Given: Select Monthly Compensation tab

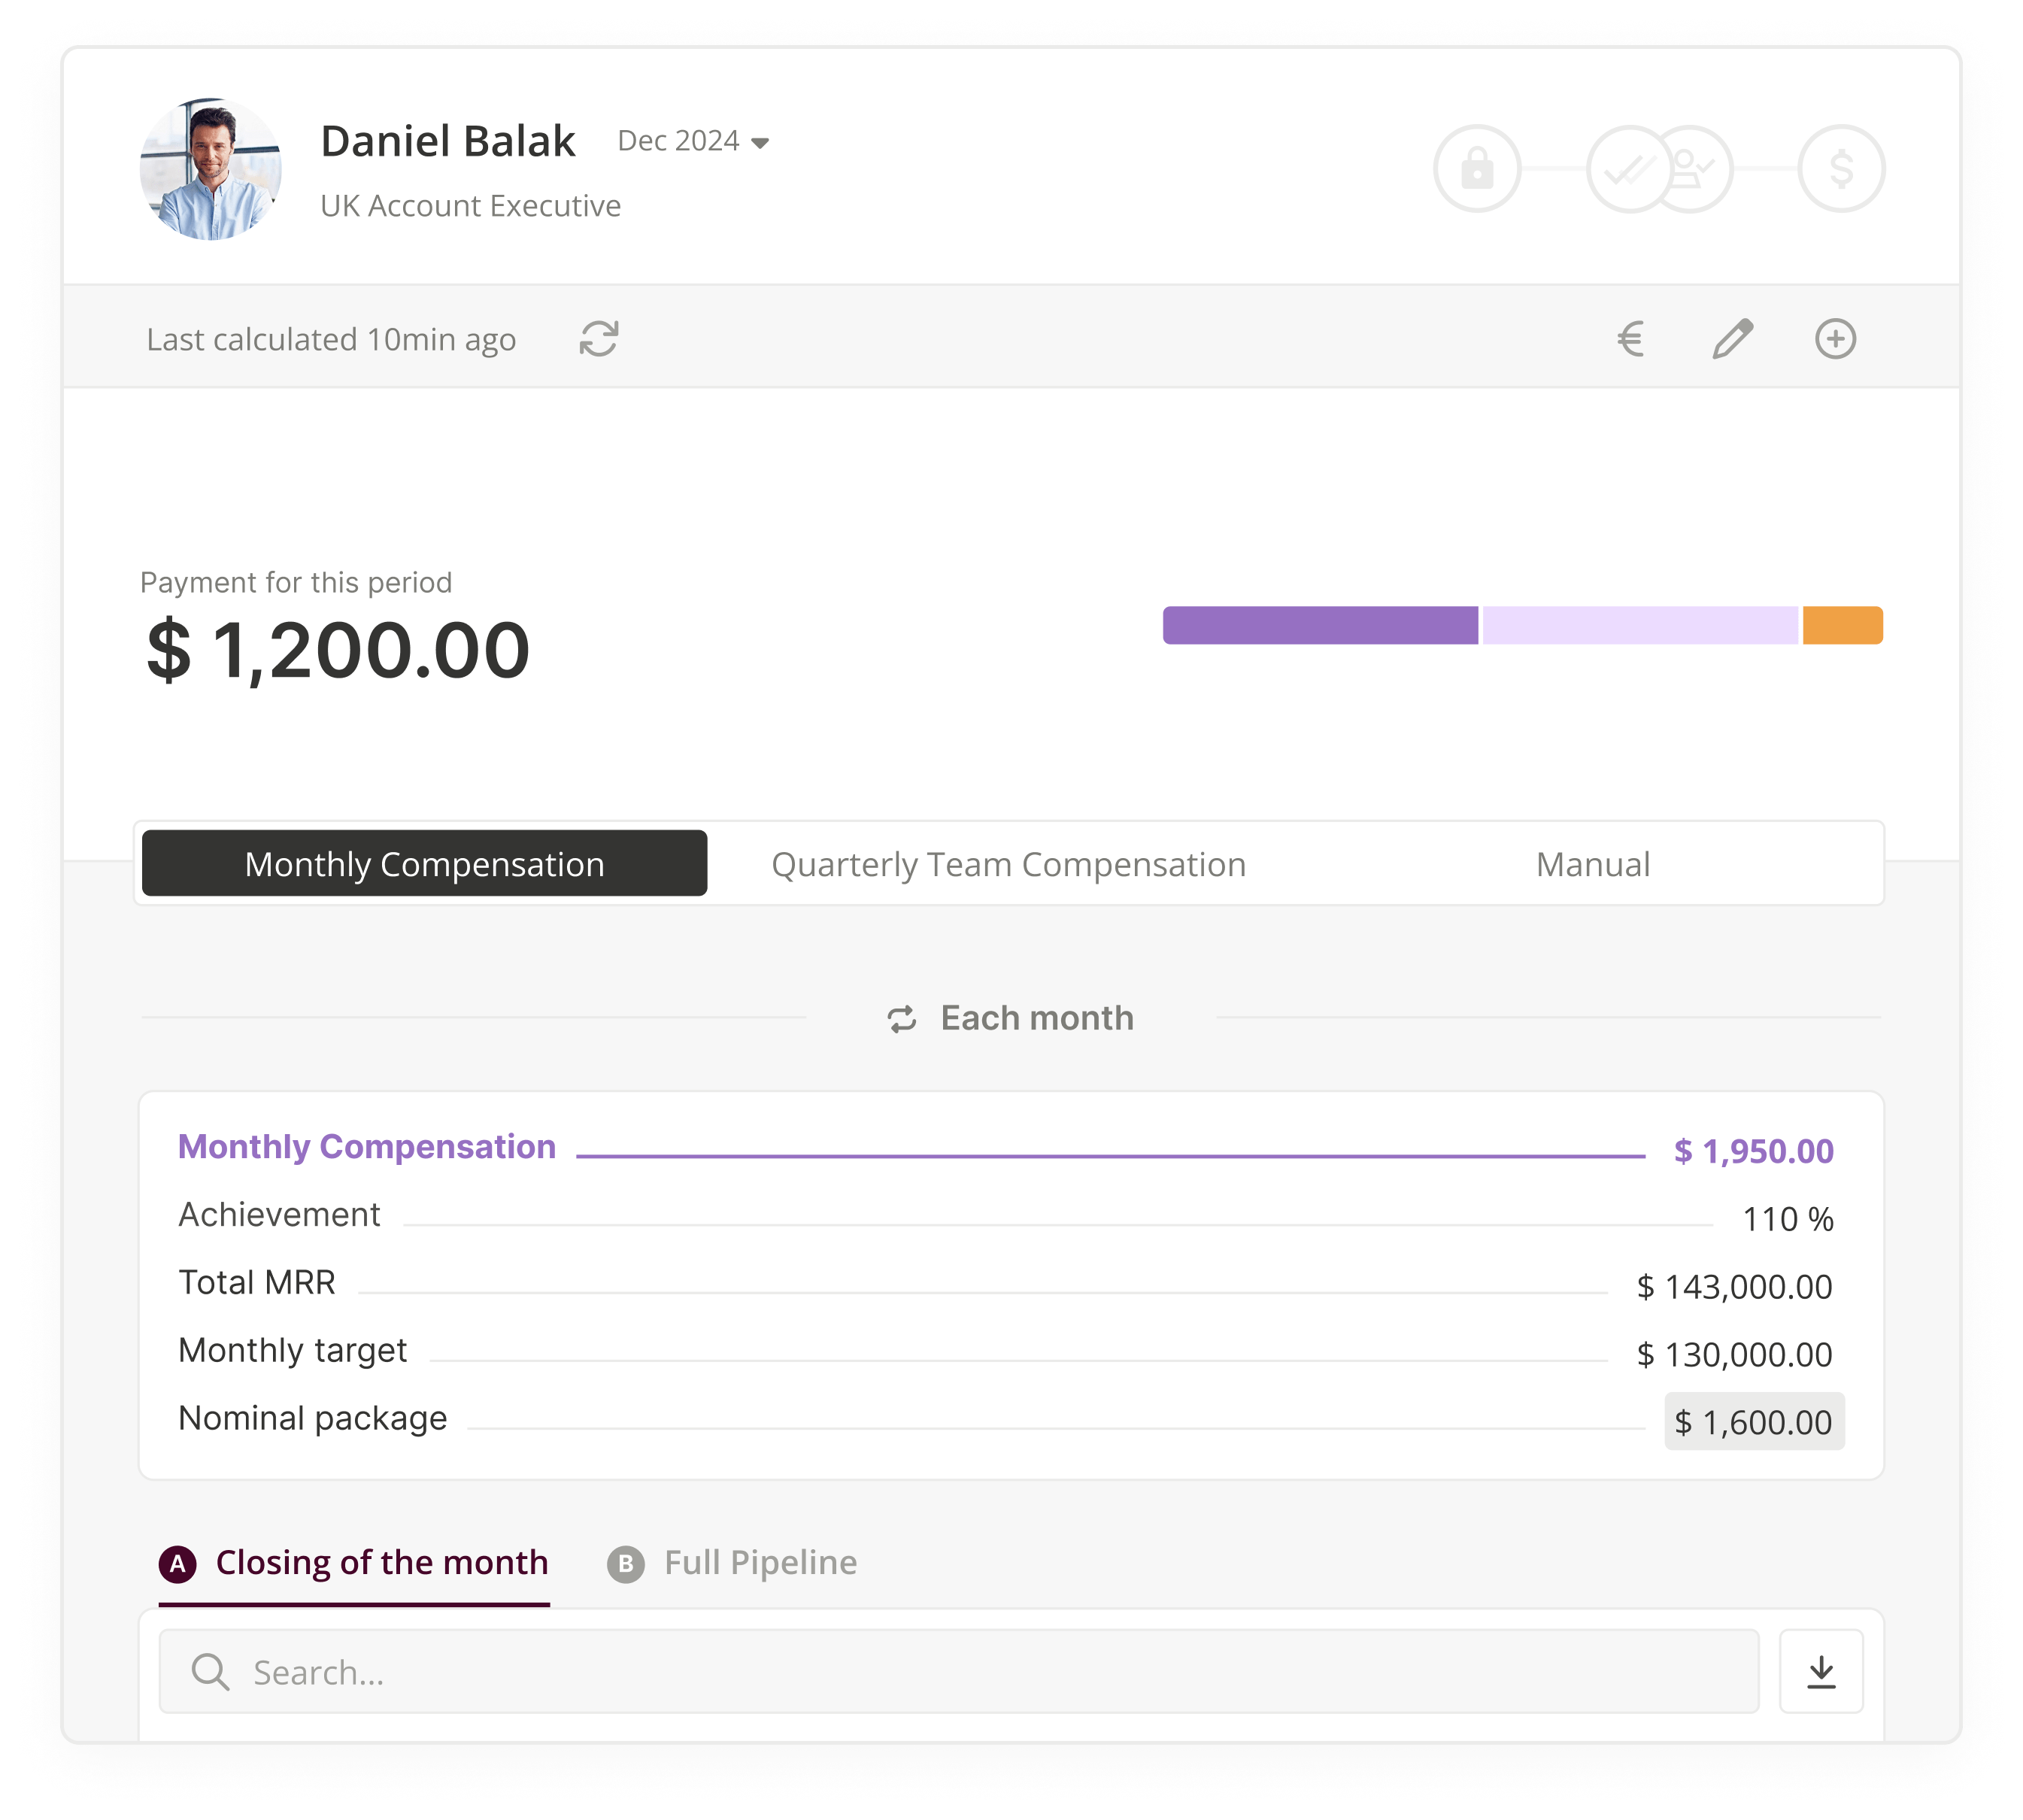Looking at the screenshot, I should (425, 861).
